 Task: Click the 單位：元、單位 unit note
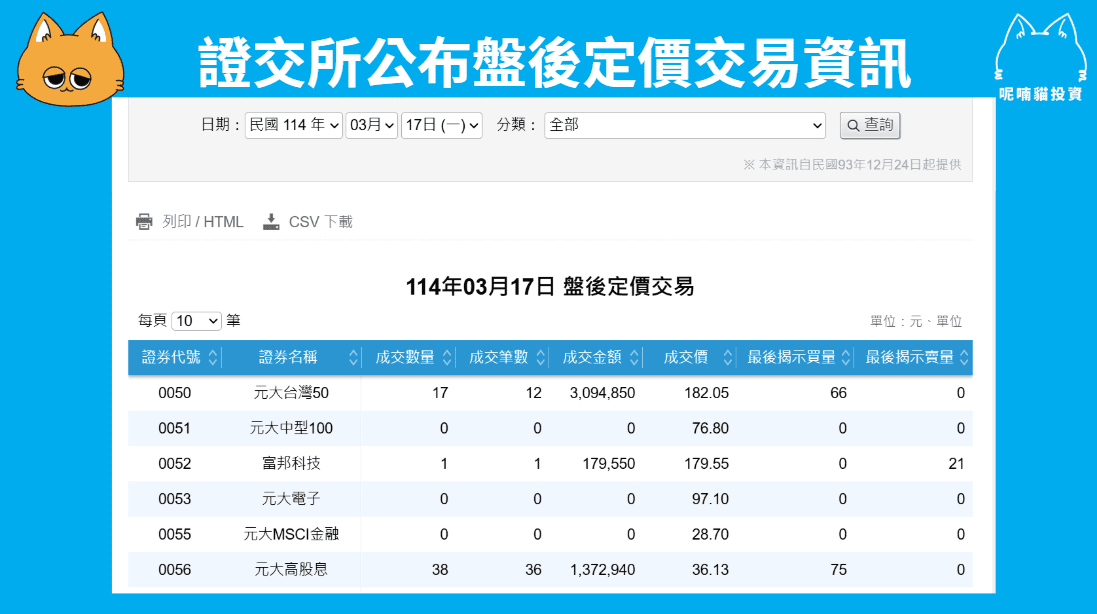916,321
